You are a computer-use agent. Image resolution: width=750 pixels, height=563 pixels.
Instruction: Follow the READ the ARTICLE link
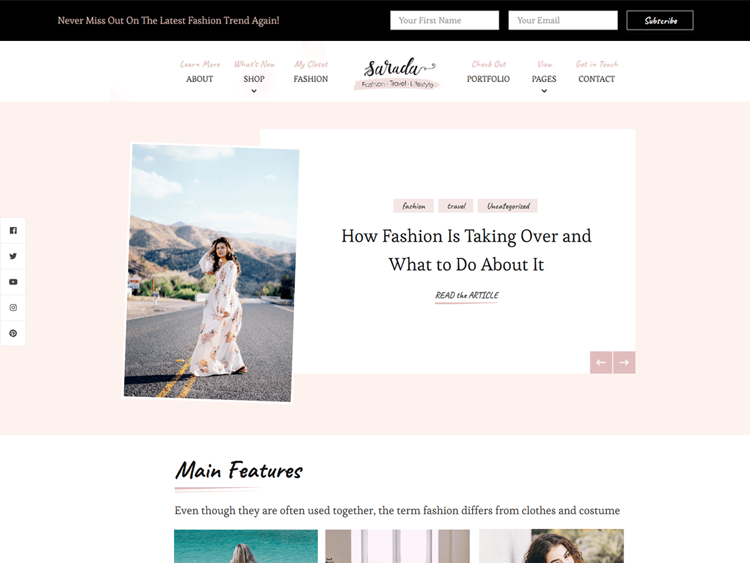click(467, 296)
